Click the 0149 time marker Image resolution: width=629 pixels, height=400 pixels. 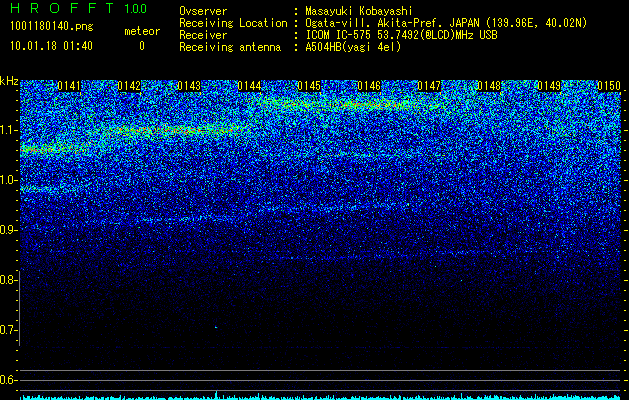(x=549, y=86)
